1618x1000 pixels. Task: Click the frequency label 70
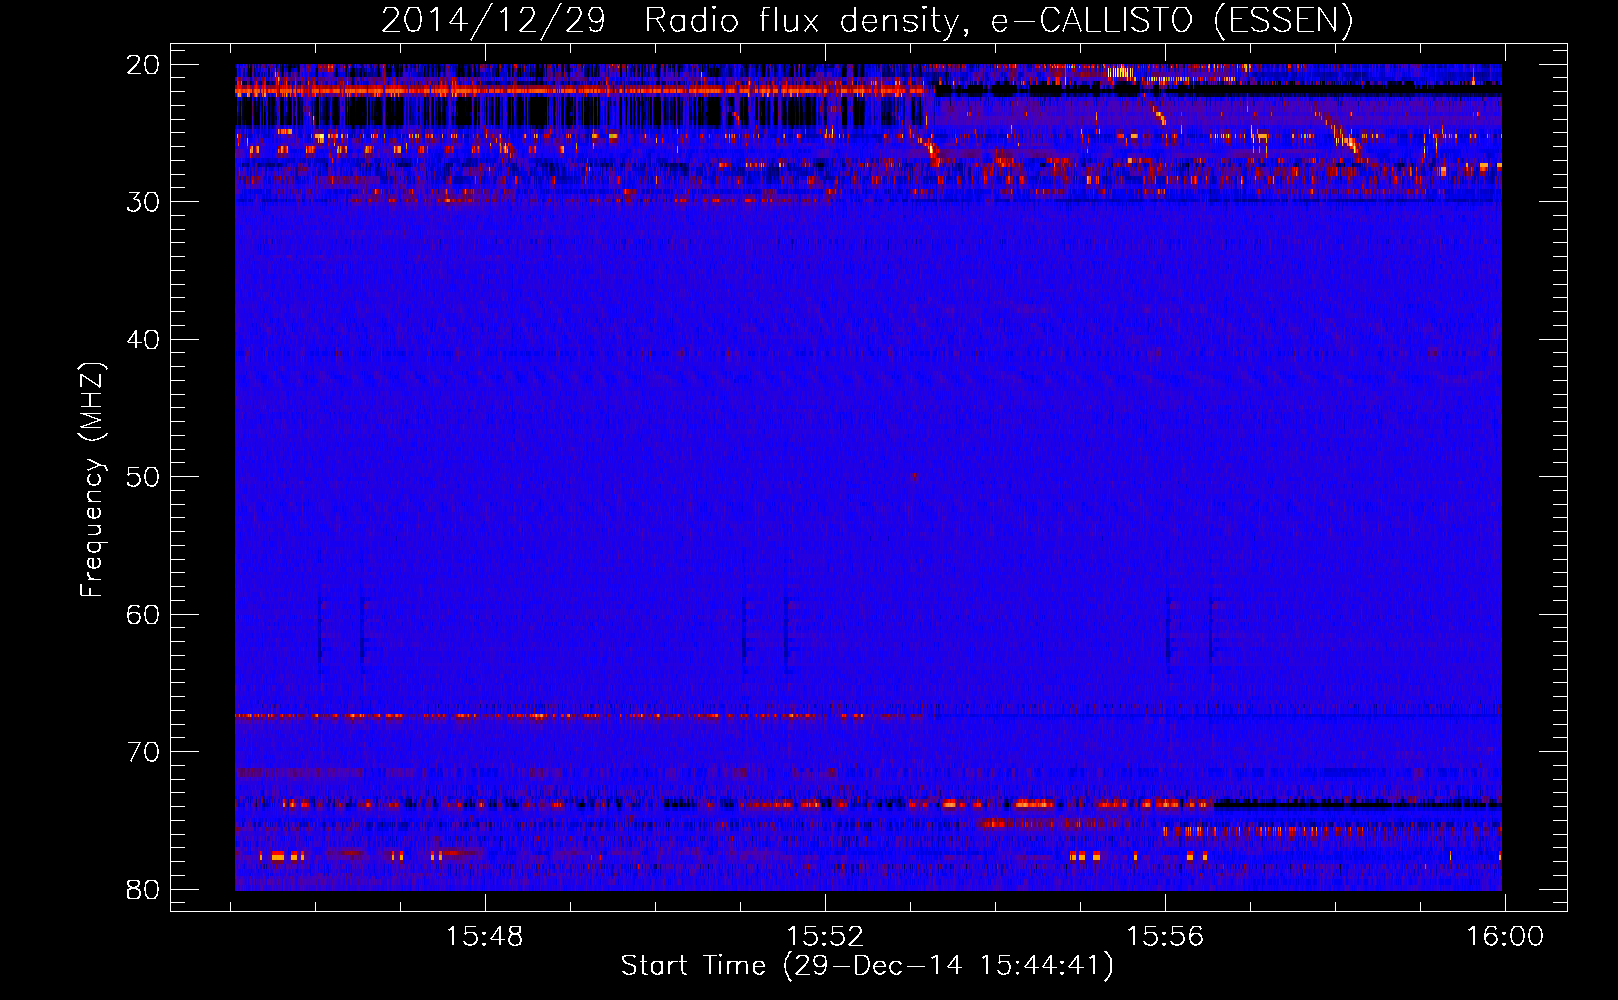(143, 752)
